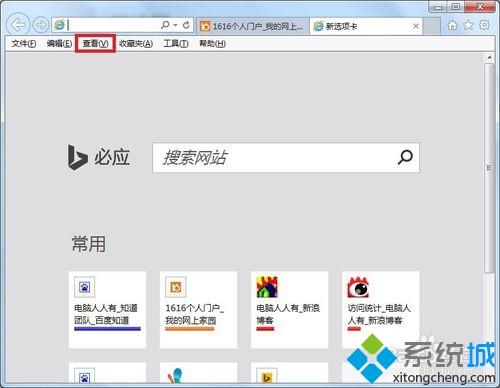
Task: Open the 收藏夹(A) menu
Action: tap(136, 44)
